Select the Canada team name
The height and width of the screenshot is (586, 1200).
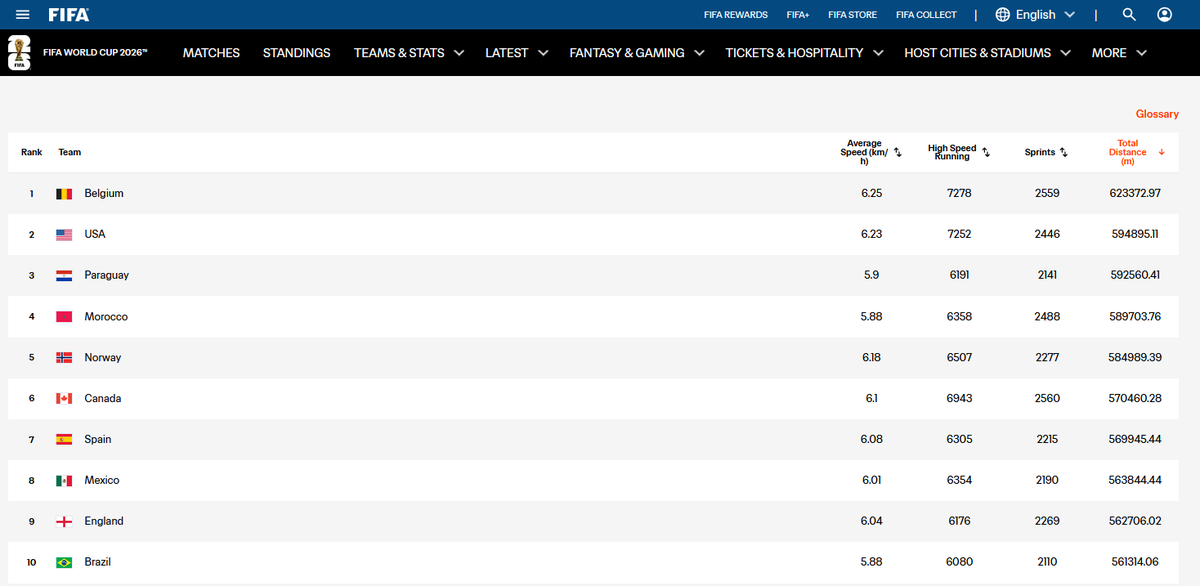103,398
